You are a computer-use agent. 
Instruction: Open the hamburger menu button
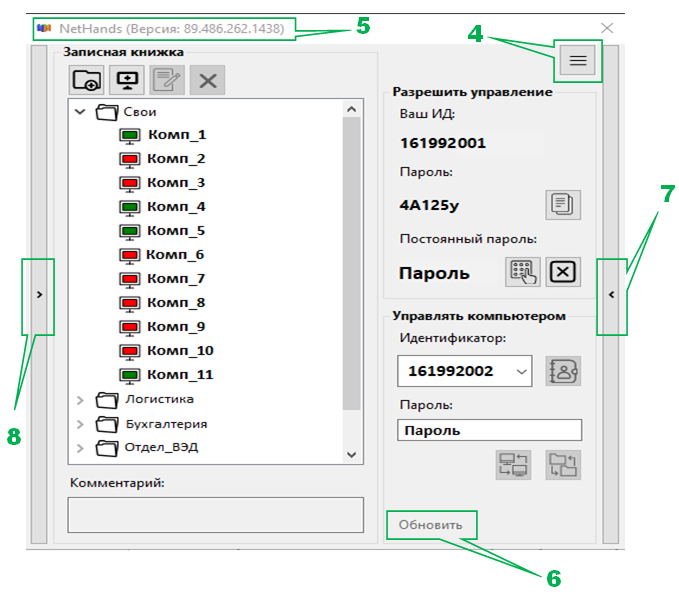[577, 62]
